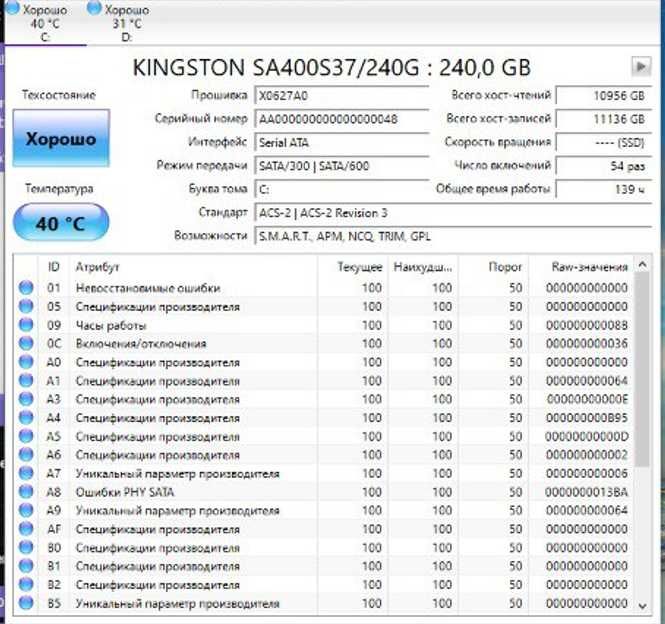
Task: Click raw value 000000000002 in row A6
Action: click(x=587, y=455)
